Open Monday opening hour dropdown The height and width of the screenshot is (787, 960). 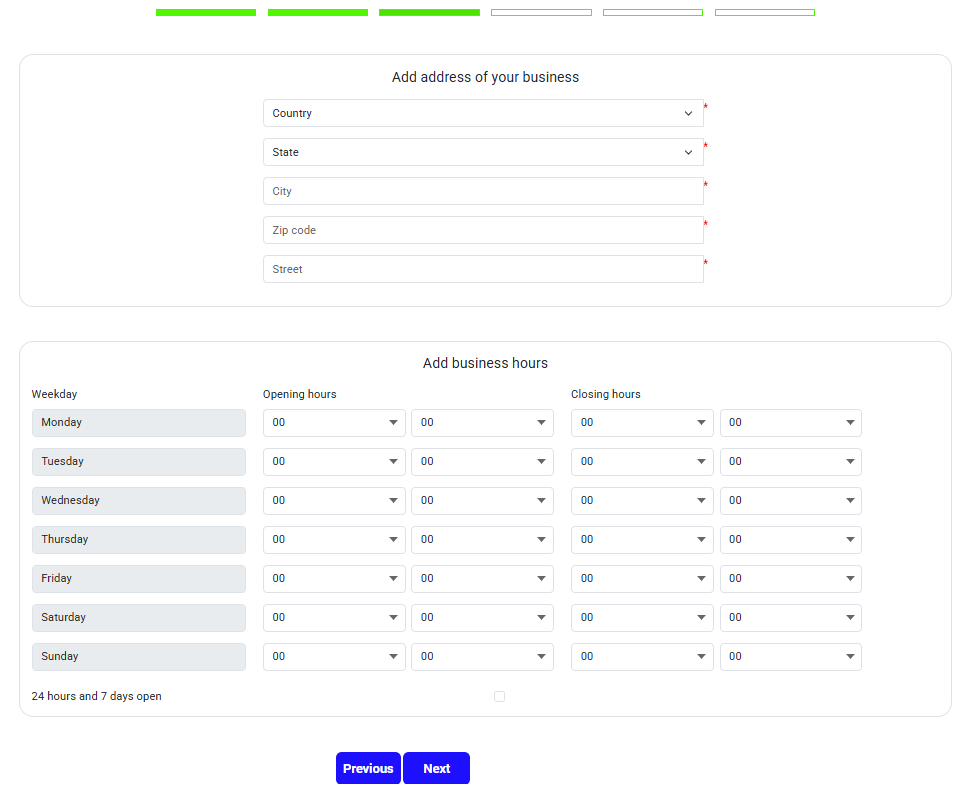(334, 423)
